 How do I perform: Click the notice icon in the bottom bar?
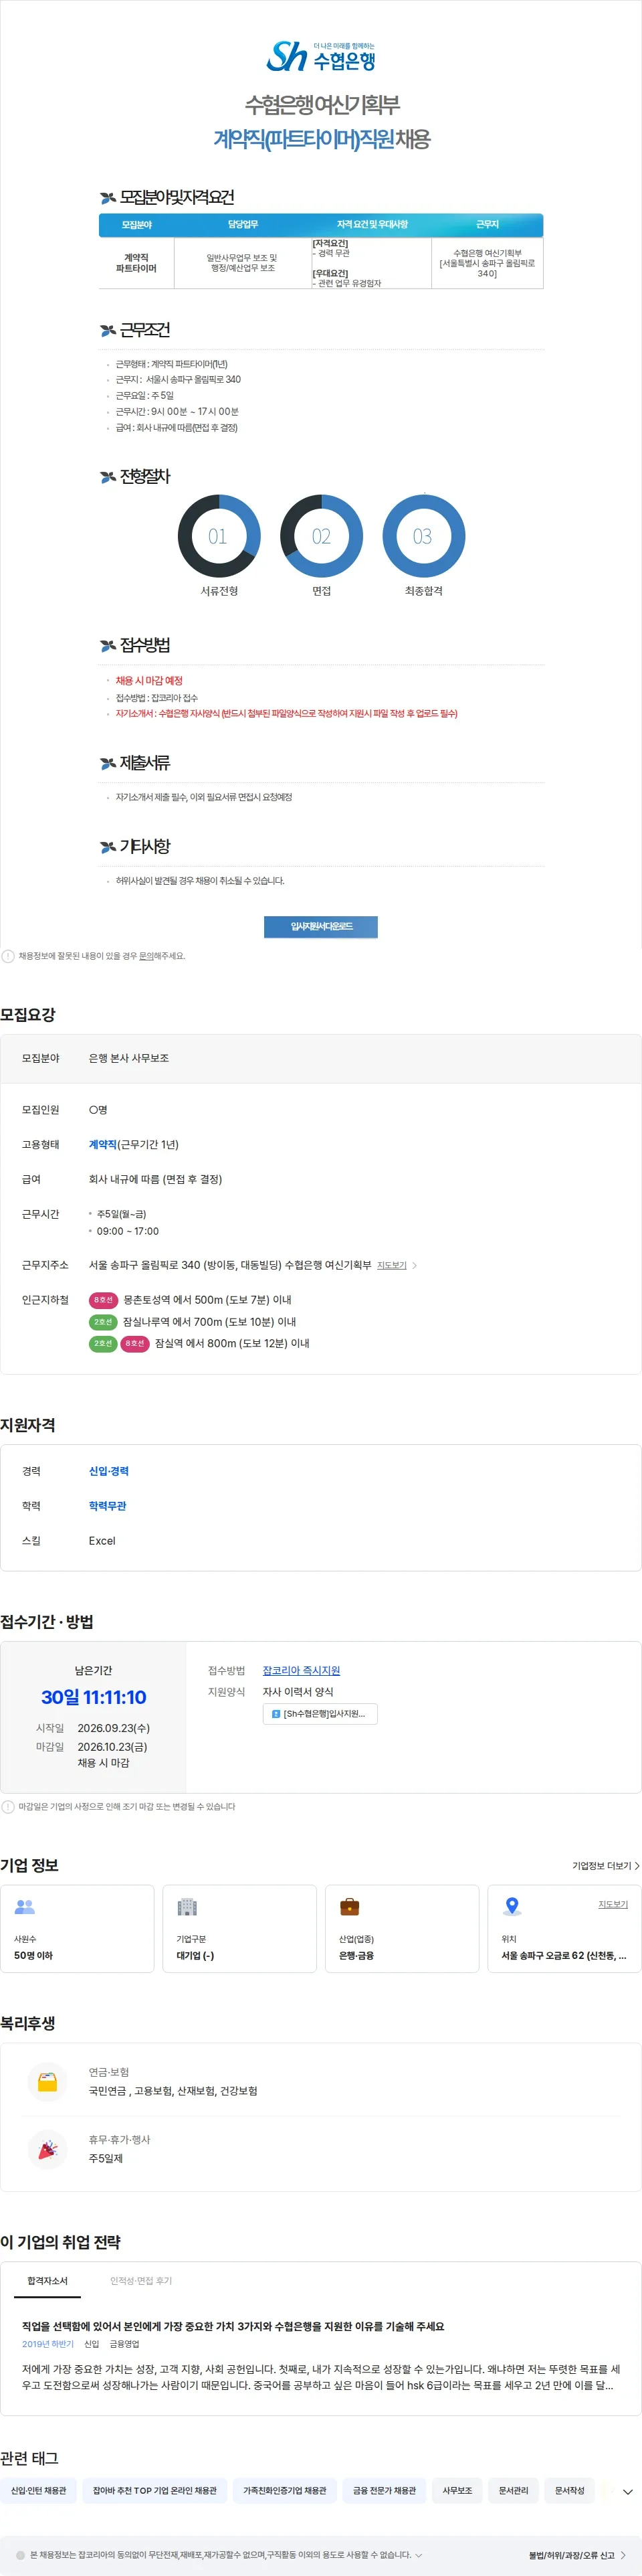20,2555
